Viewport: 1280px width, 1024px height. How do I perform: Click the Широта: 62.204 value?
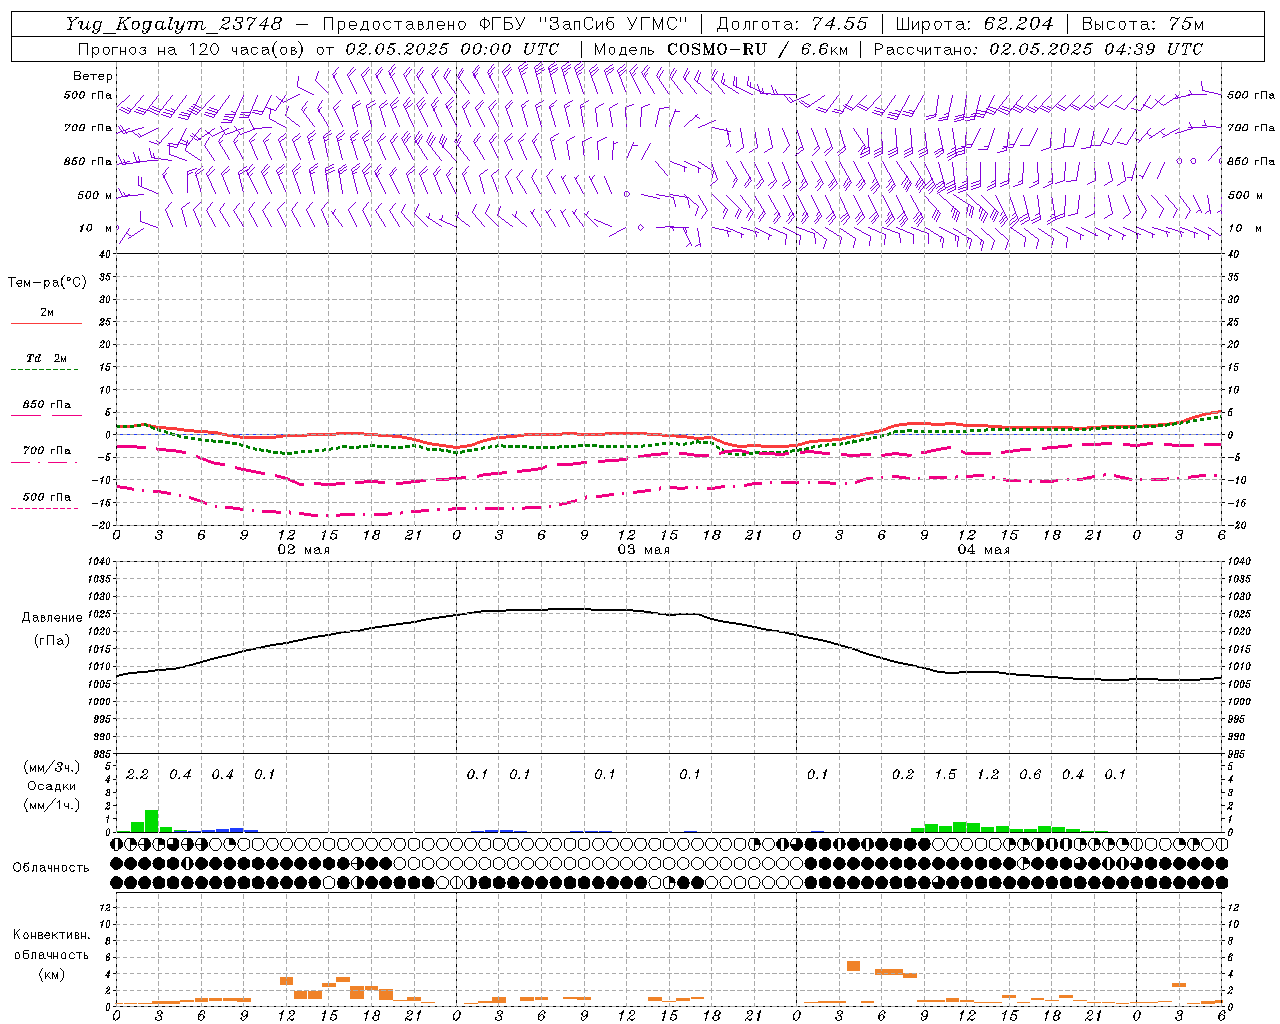tap(974, 24)
